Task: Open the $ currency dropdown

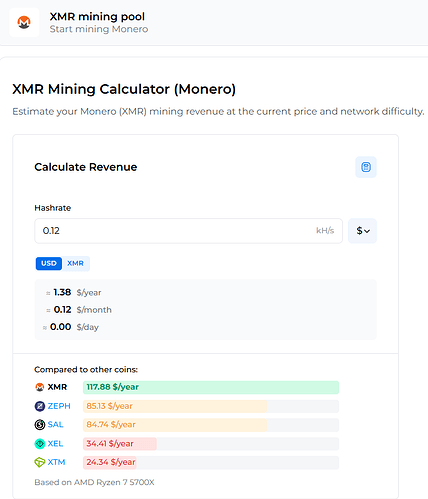Action: 362,231
